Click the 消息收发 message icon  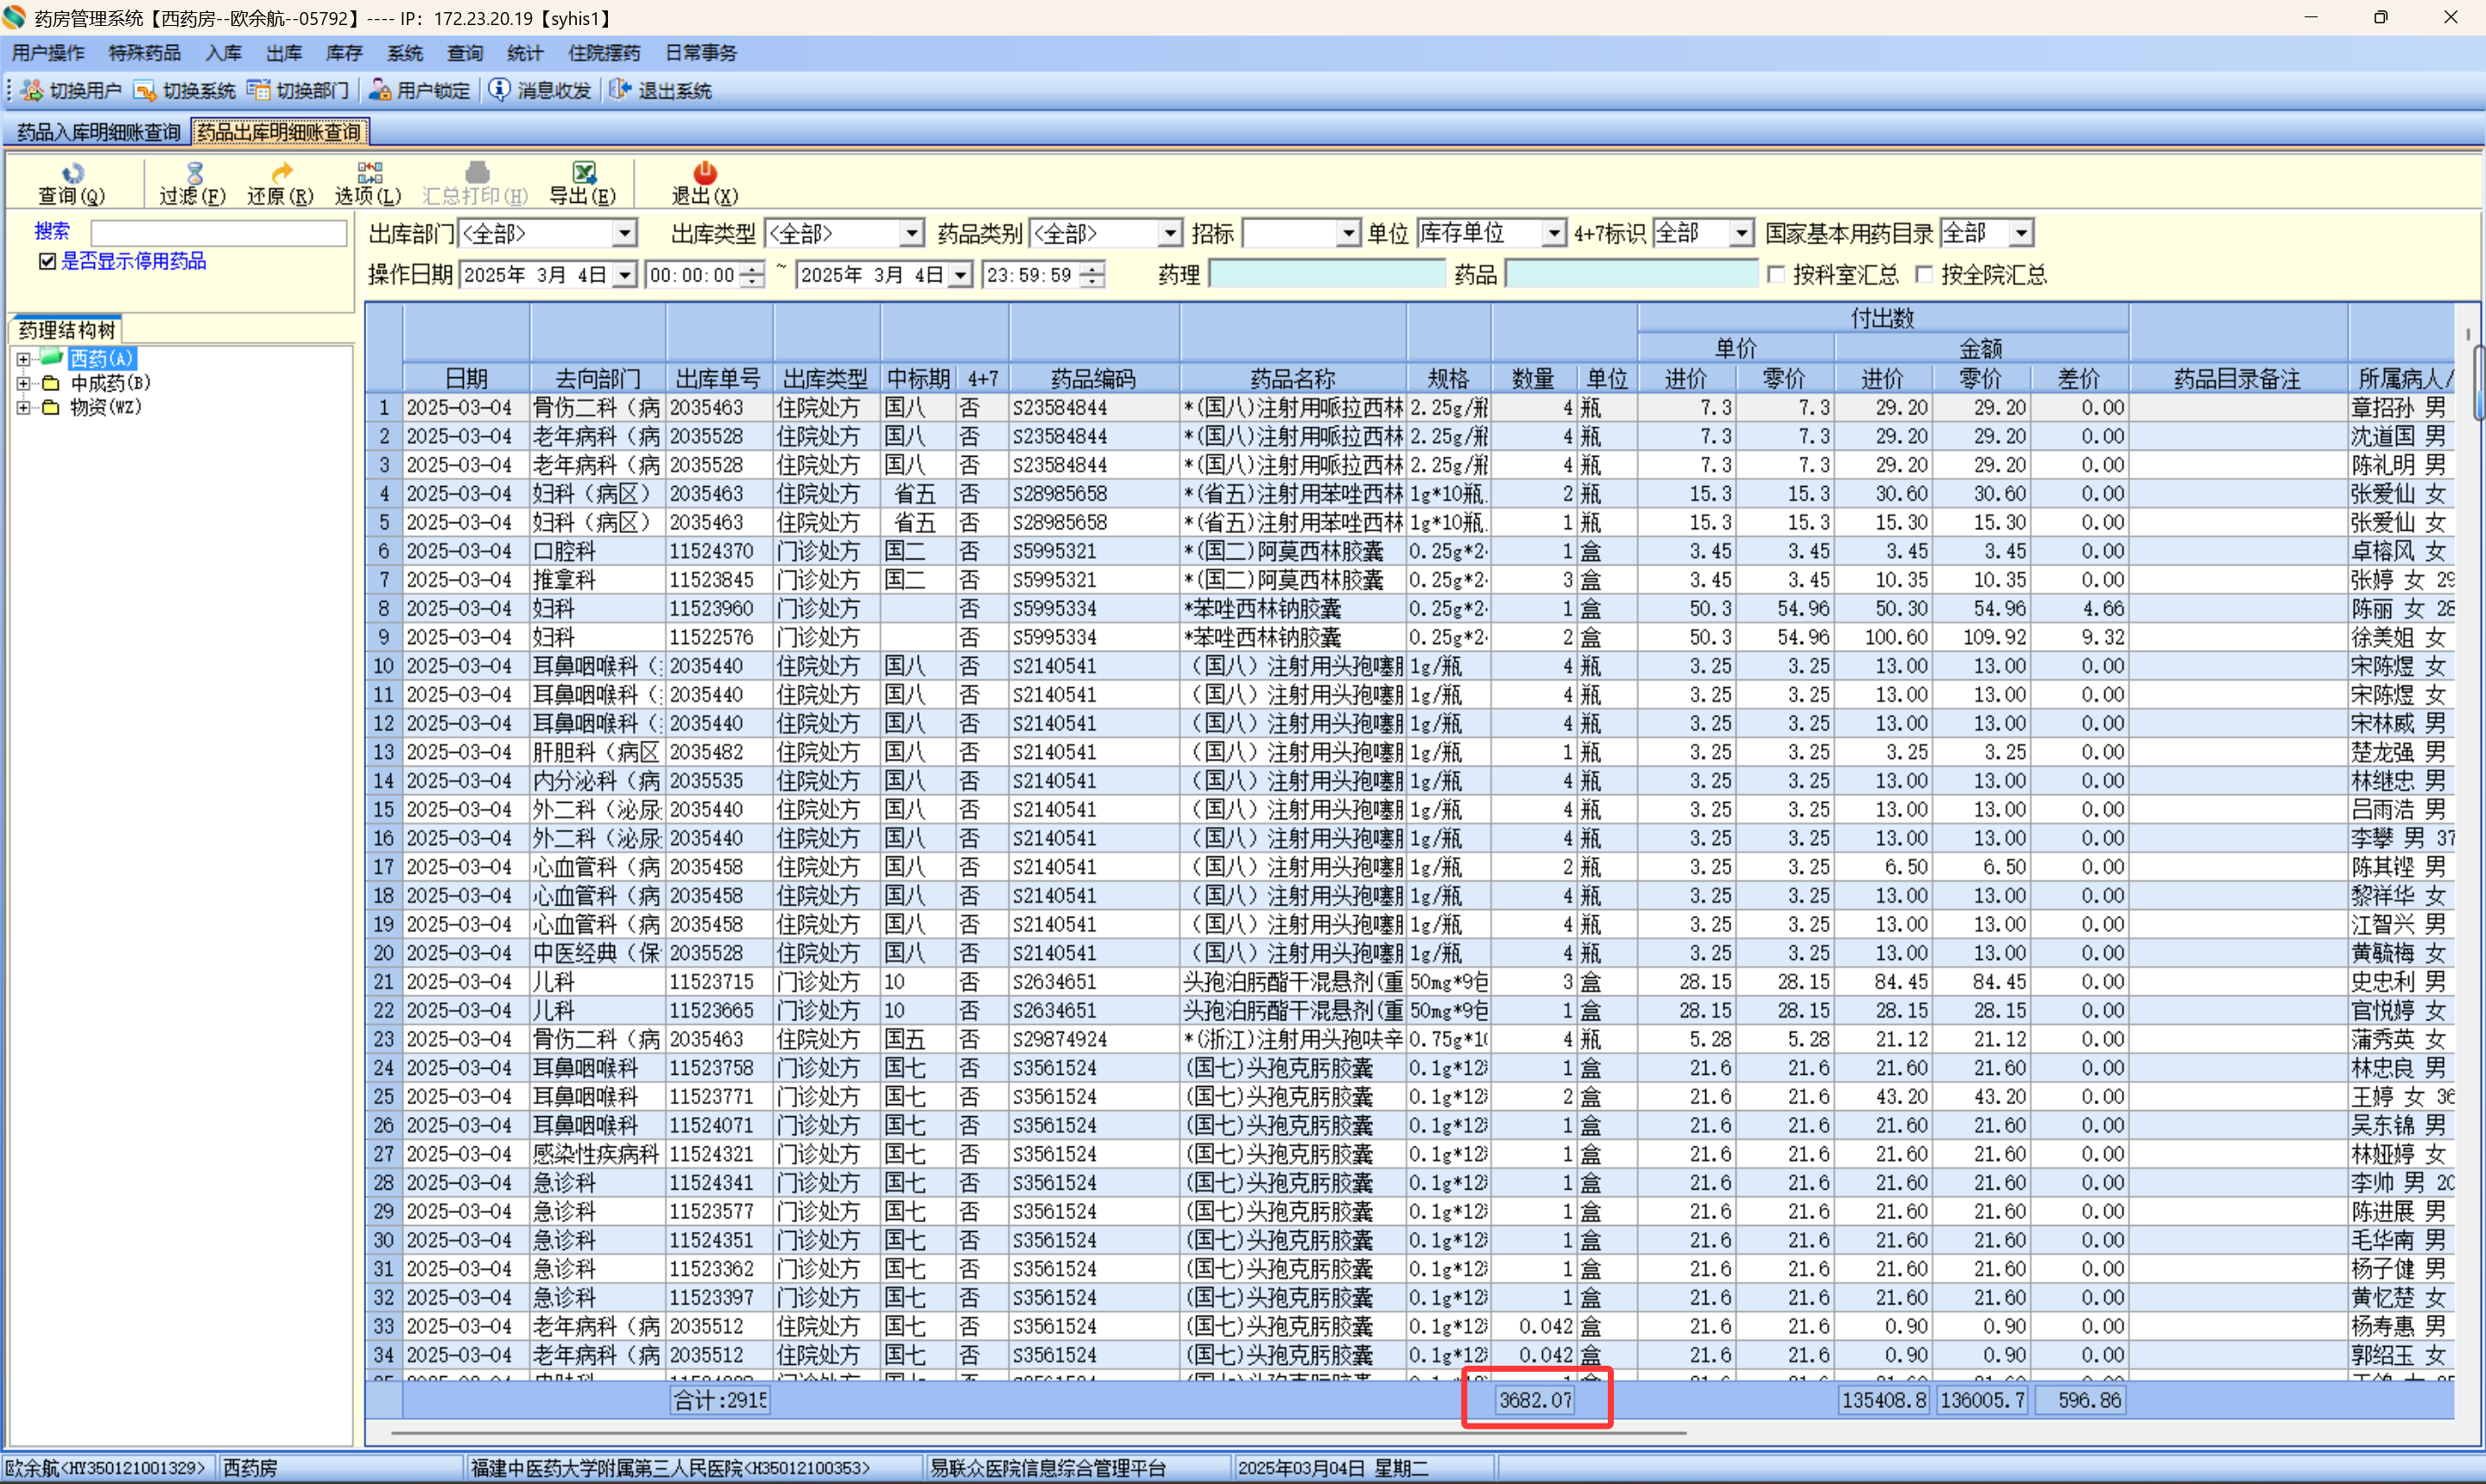499,91
